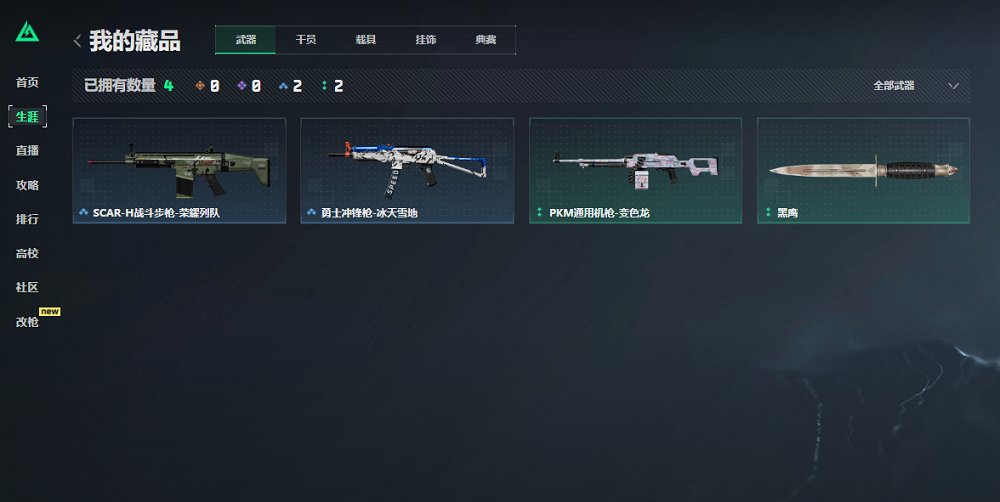Click the green rarity icon on PKM card
The image size is (1000, 502).
(x=540, y=212)
